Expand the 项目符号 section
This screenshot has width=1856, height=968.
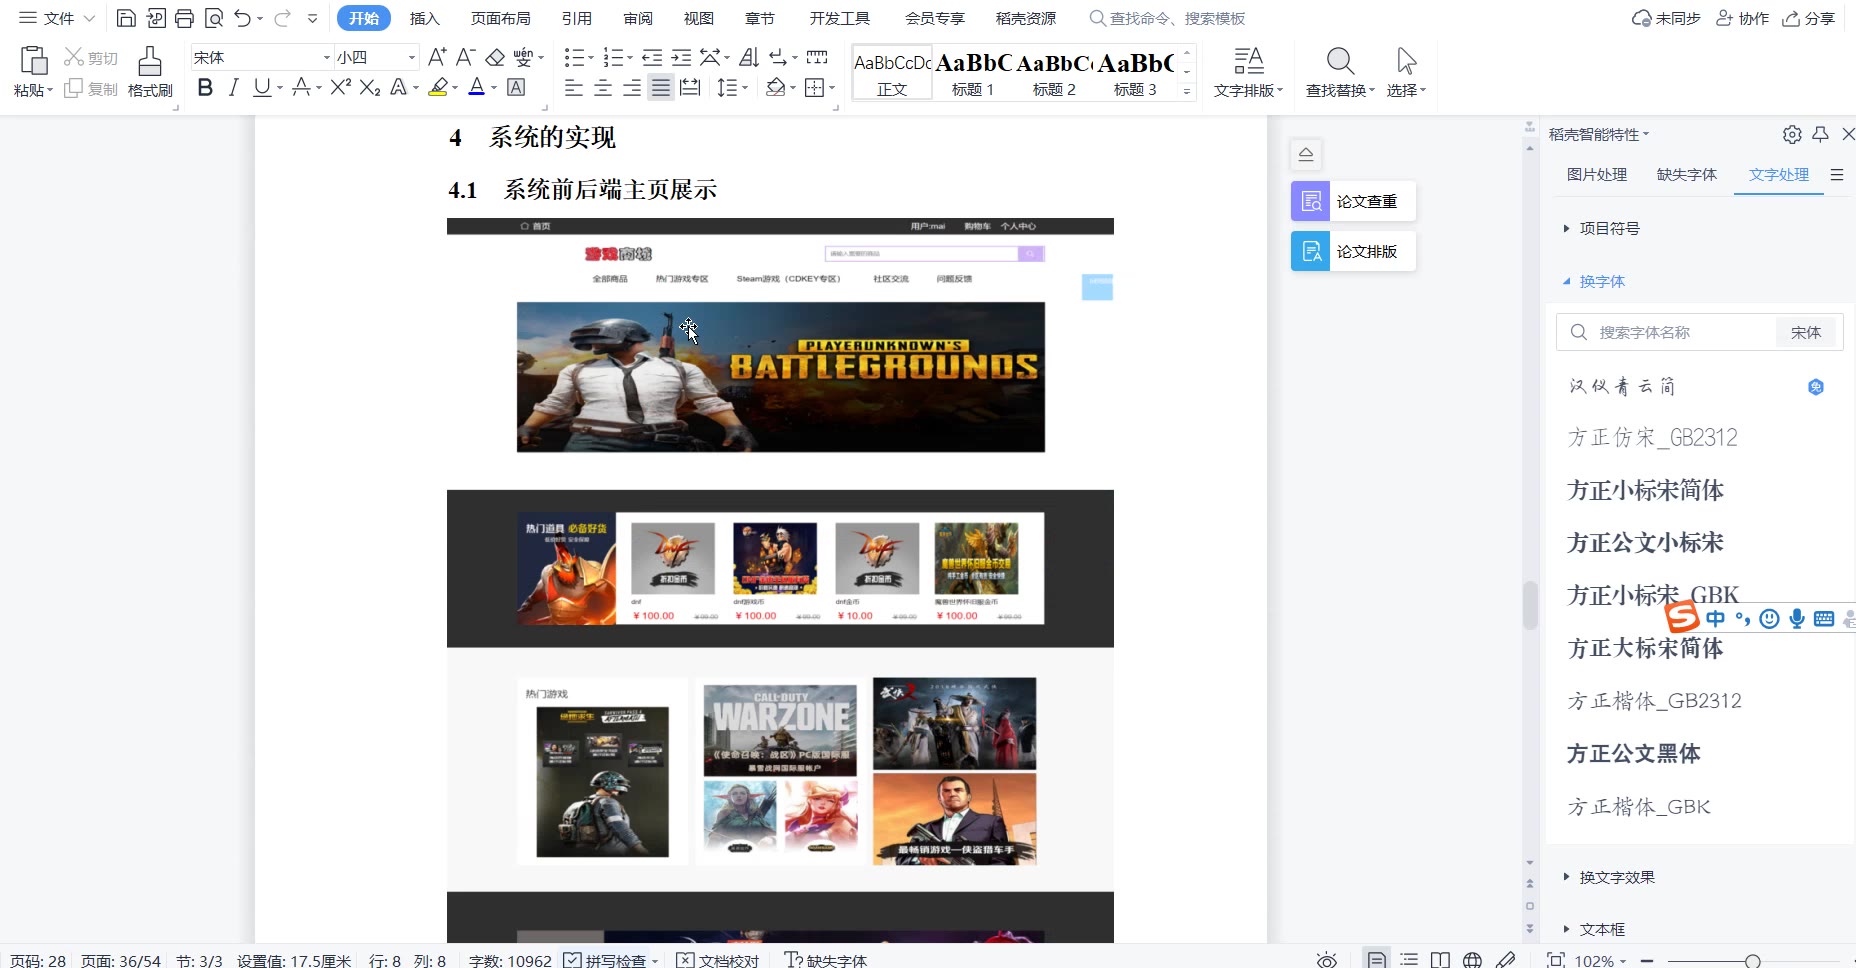pos(1601,229)
